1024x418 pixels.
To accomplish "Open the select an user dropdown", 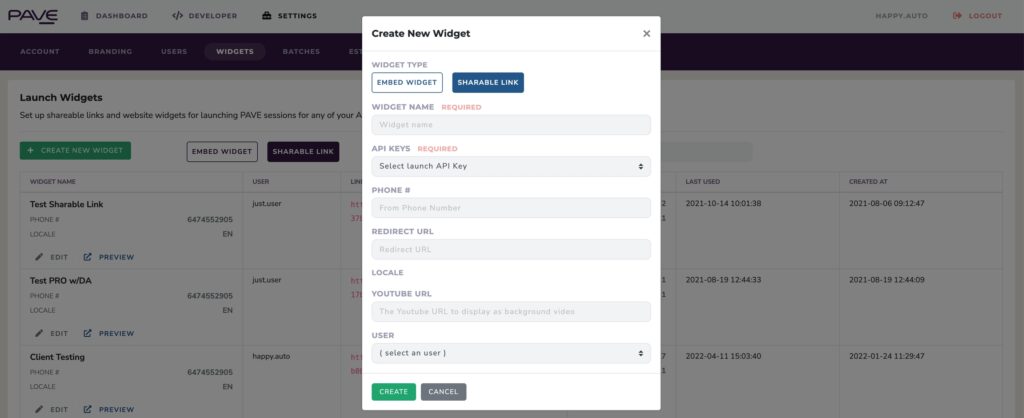I will click(x=511, y=353).
